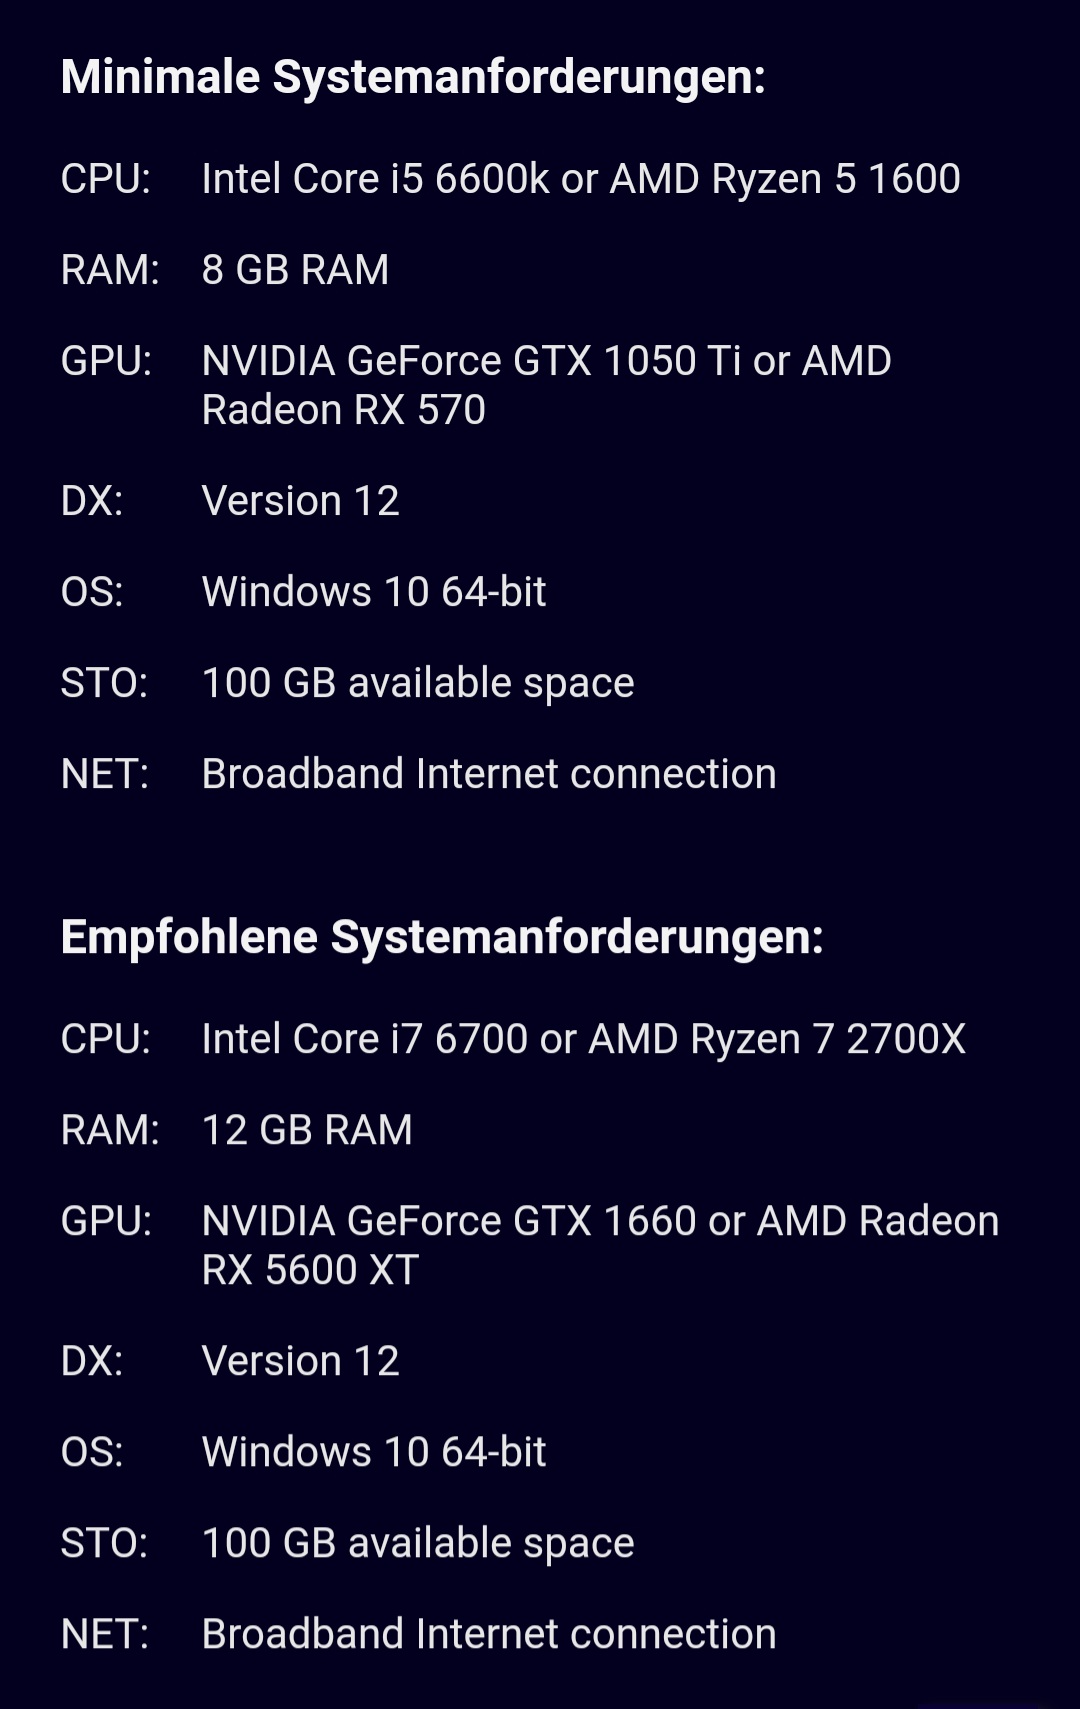
Task: Click the minimum Broadband Internet connection text
Action: [x=489, y=774]
